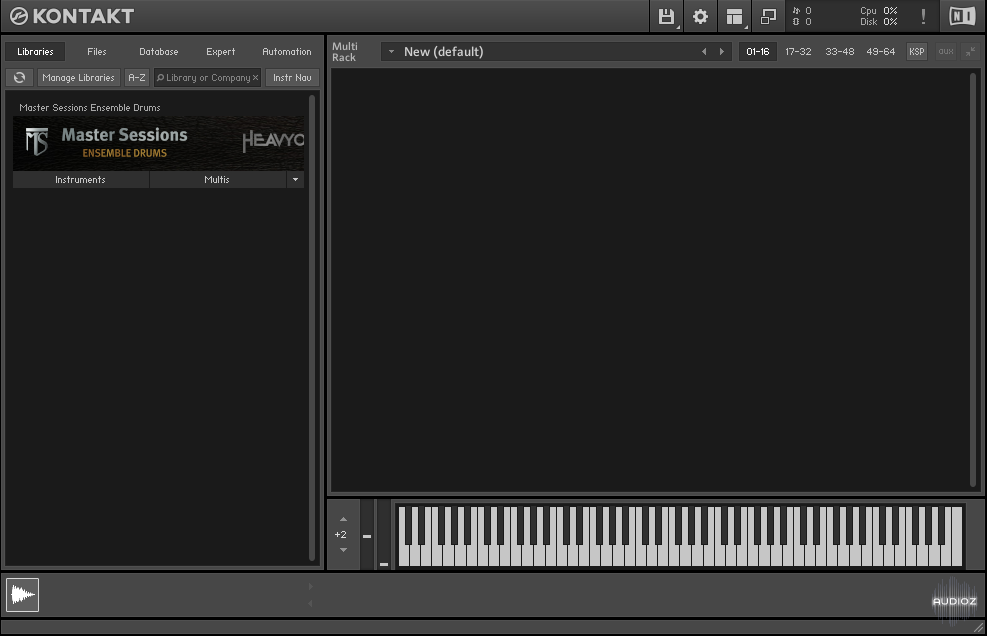Image resolution: width=987 pixels, height=636 pixels.
Task: Toggle A-Z library sorting
Action: point(137,77)
